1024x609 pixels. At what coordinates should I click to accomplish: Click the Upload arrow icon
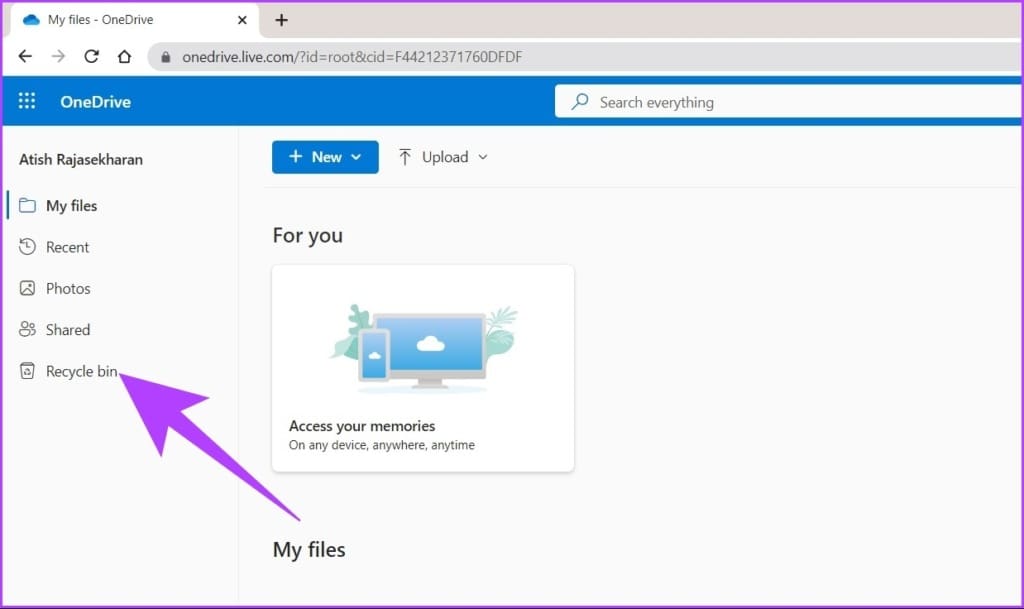[405, 157]
